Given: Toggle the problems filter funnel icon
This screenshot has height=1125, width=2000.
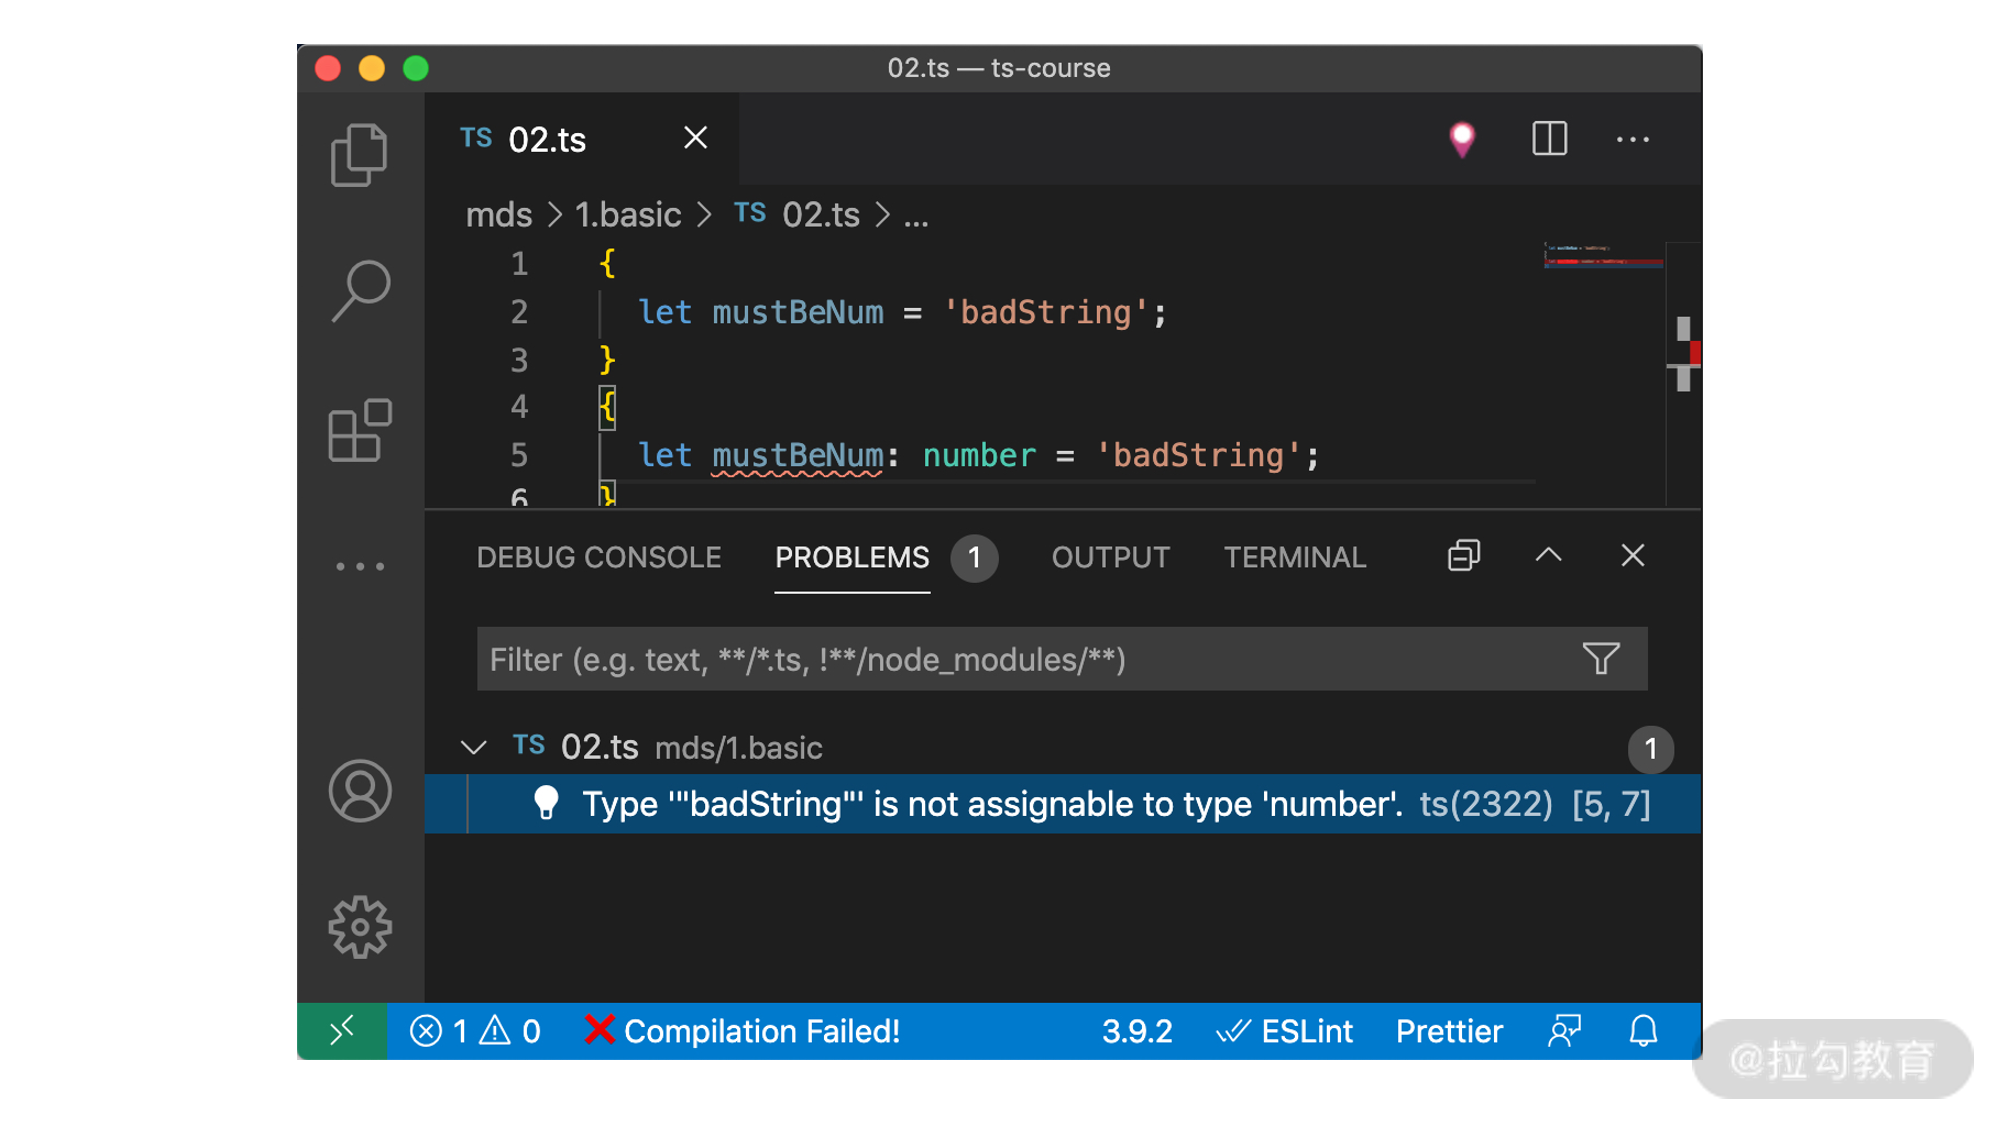Looking at the screenshot, I should pyautogui.click(x=1600, y=658).
